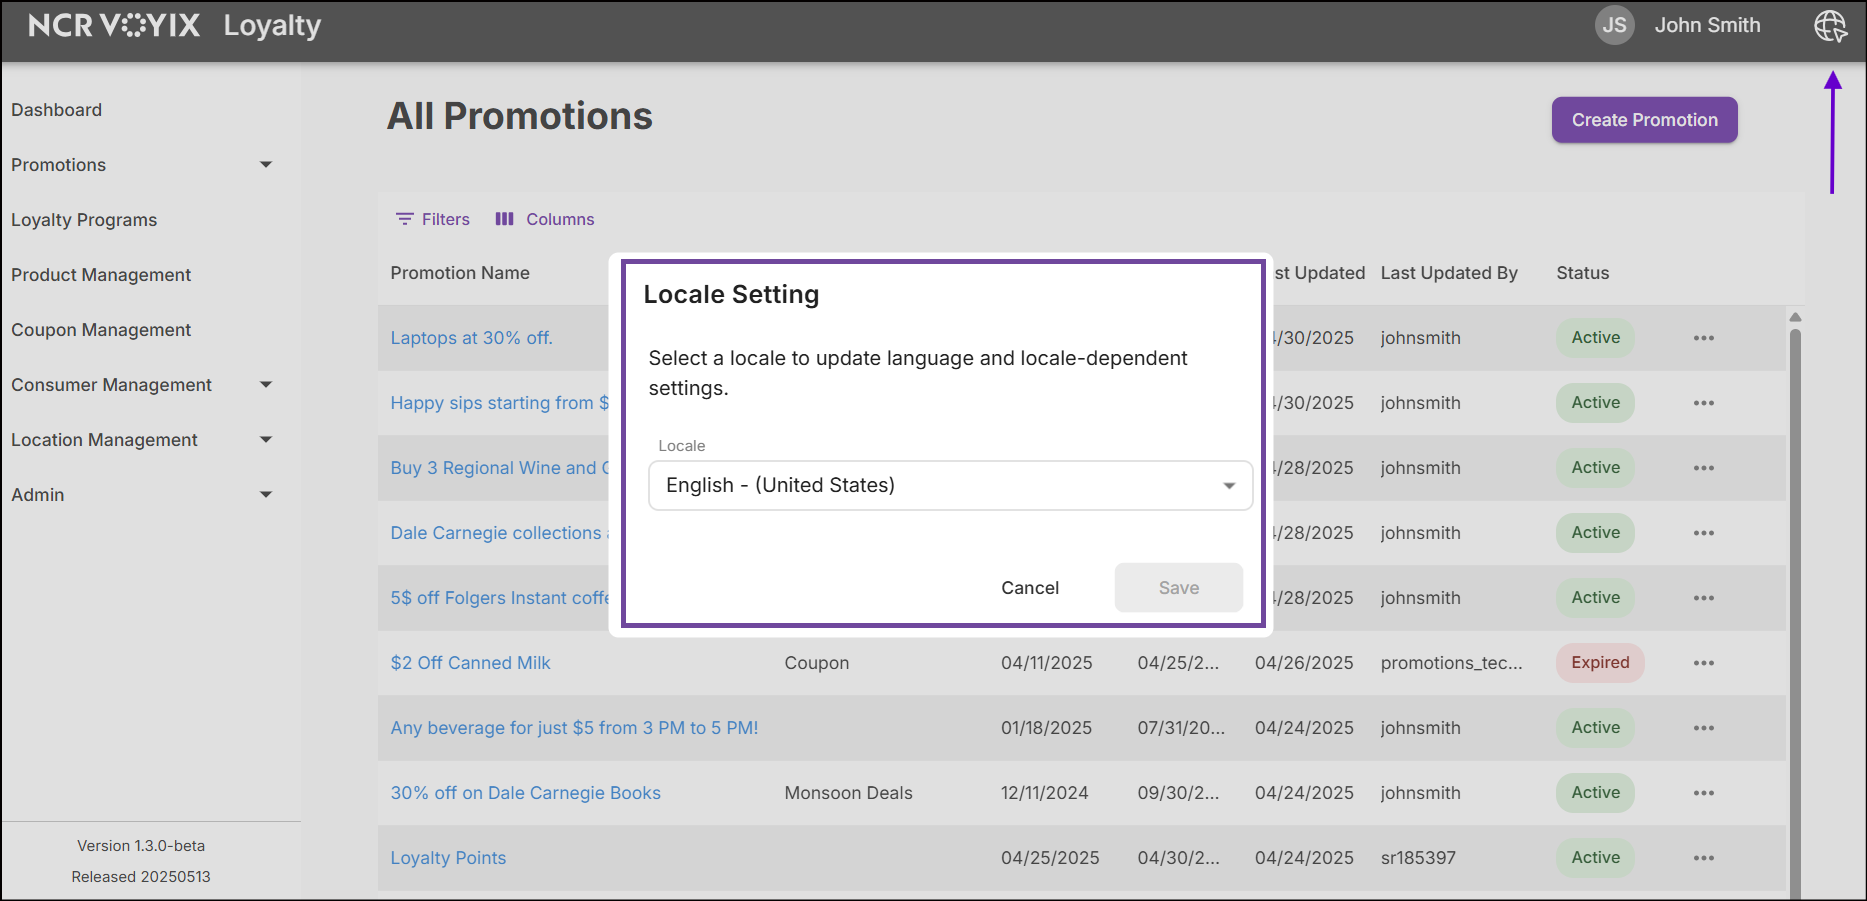Click Active badge in Laptops at 30% row

tap(1595, 338)
